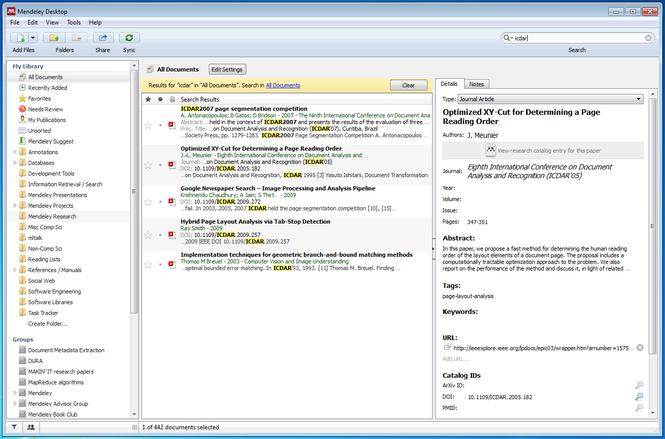Sort results by the read status column
This screenshot has width=665, height=439.
[x=160, y=99]
